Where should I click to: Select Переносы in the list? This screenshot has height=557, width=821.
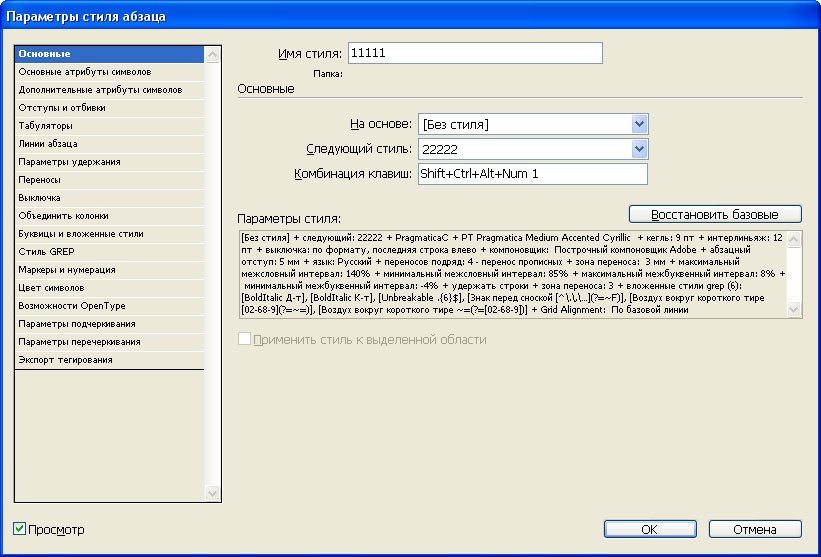pyautogui.click(x=109, y=180)
